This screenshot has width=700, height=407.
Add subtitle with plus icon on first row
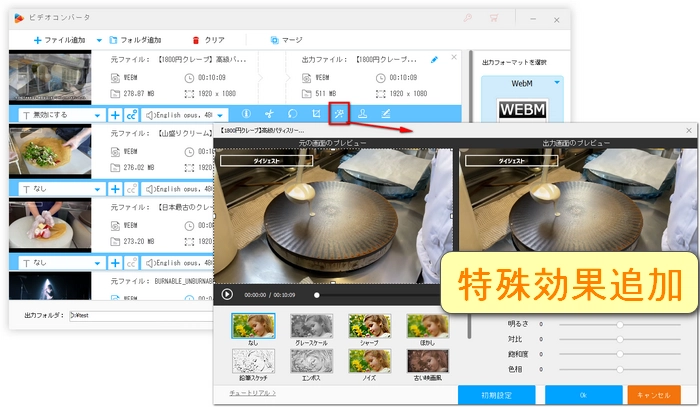(115, 115)
